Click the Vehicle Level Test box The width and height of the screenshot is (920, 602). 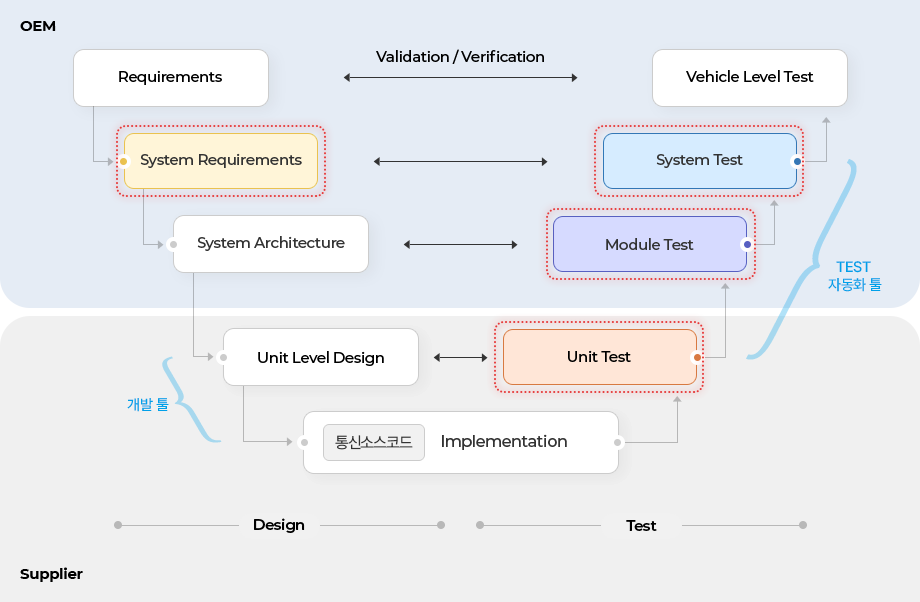(750, 77)
